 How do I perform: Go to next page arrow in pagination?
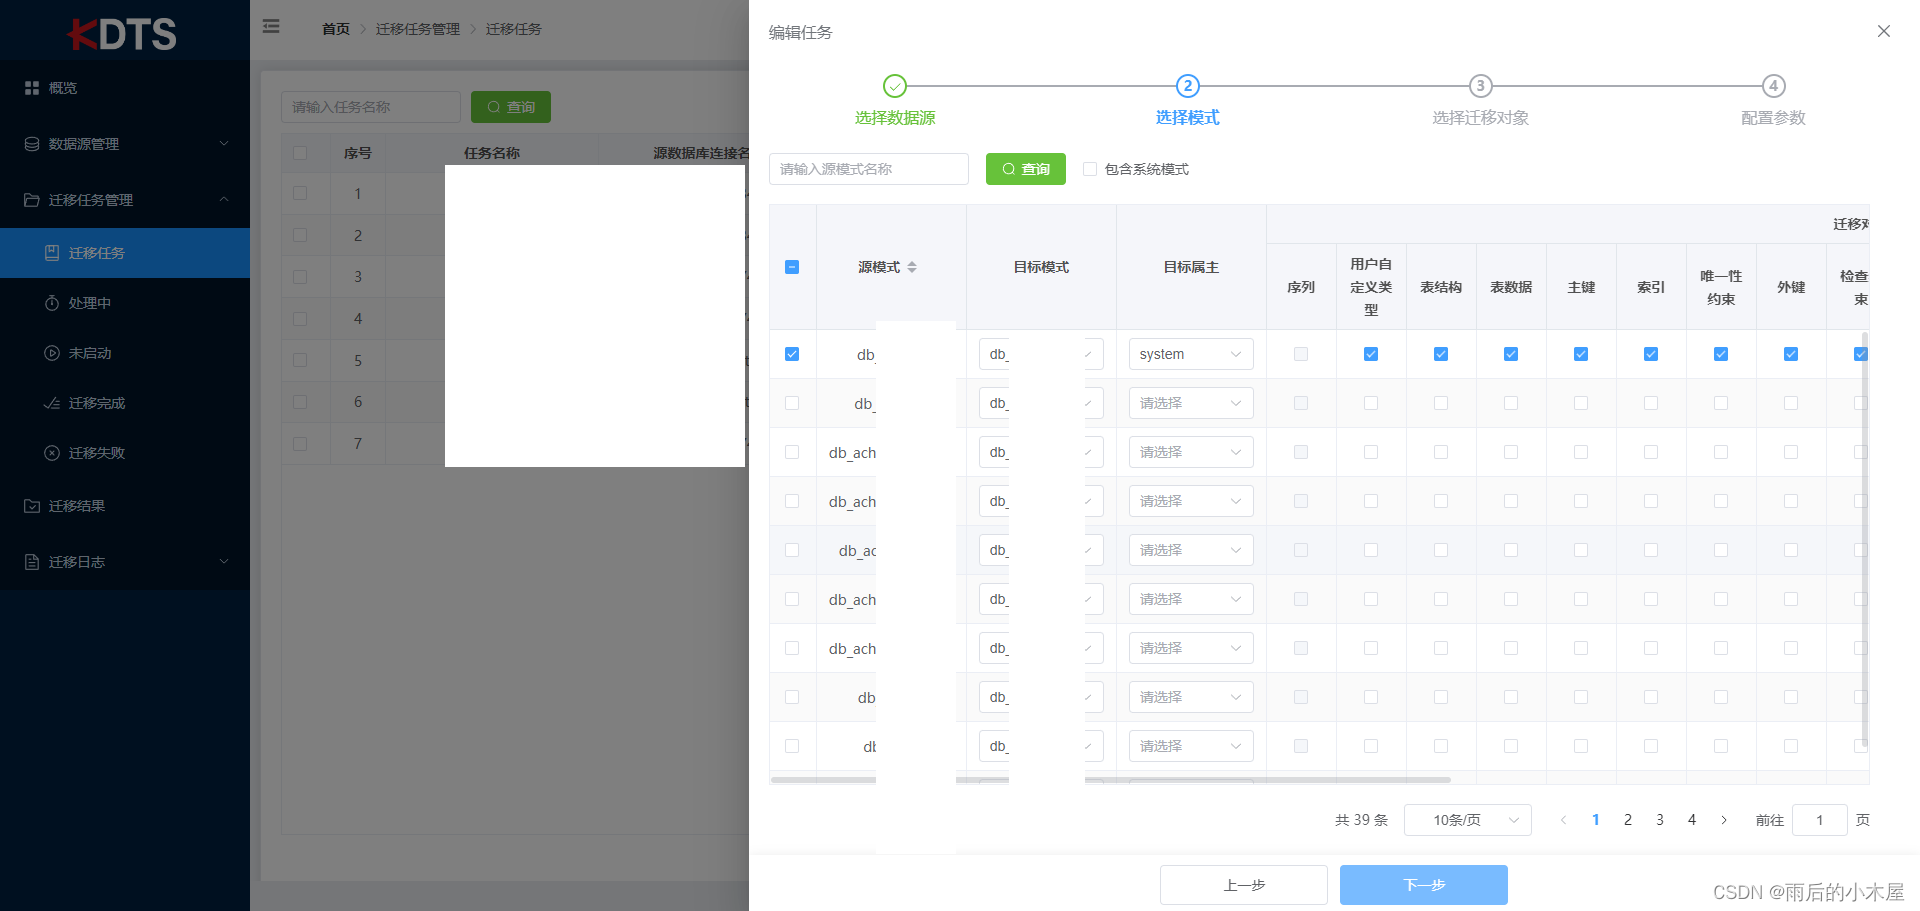click(1724, 820)
